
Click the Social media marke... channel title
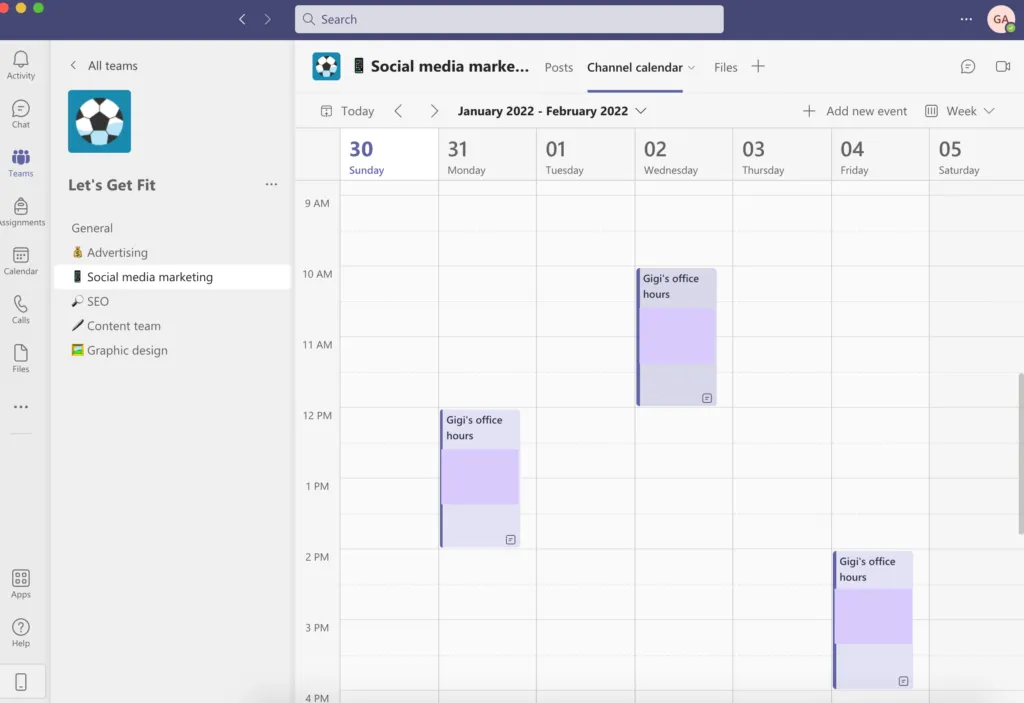coord(450,67)
